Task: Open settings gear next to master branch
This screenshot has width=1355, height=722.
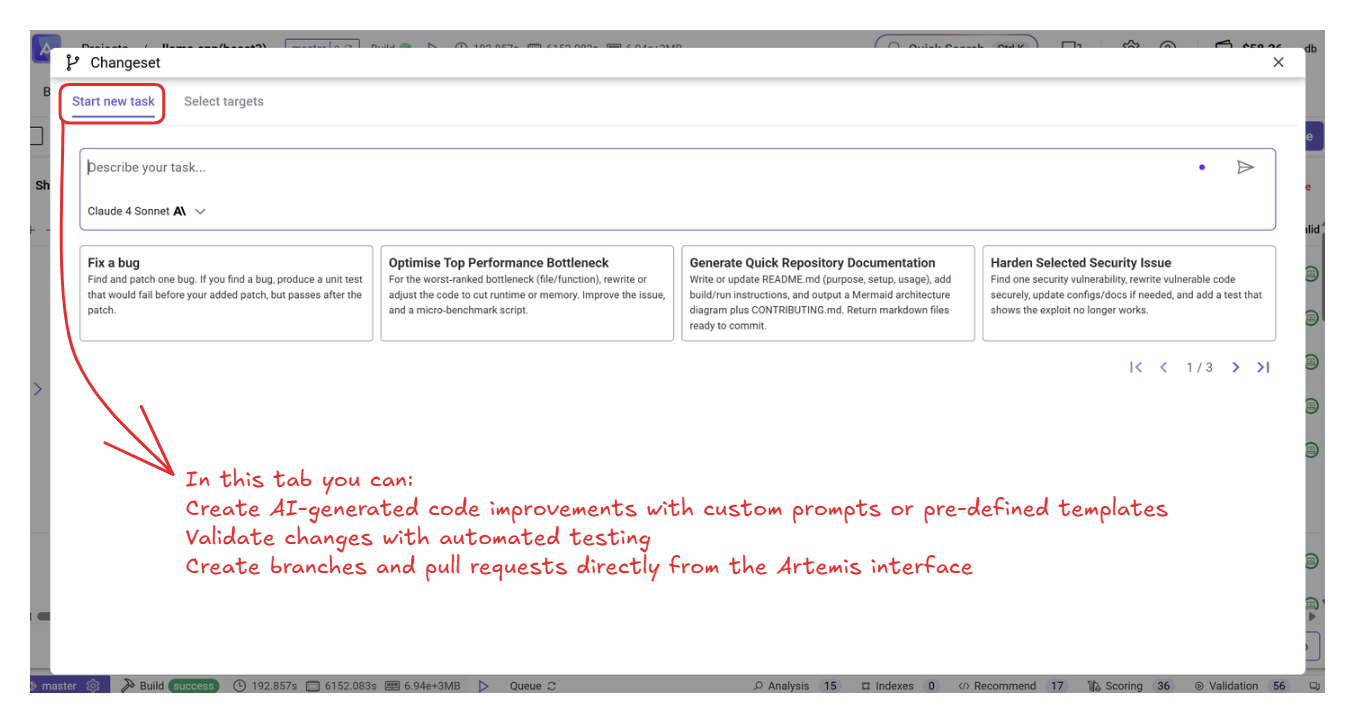Action: pos(93,686)
